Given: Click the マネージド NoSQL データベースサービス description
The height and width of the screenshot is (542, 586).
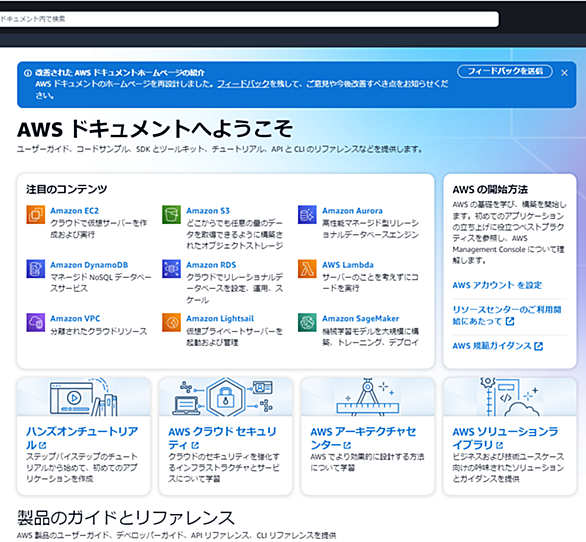Looking at the screenshot, I should point(101,283).
